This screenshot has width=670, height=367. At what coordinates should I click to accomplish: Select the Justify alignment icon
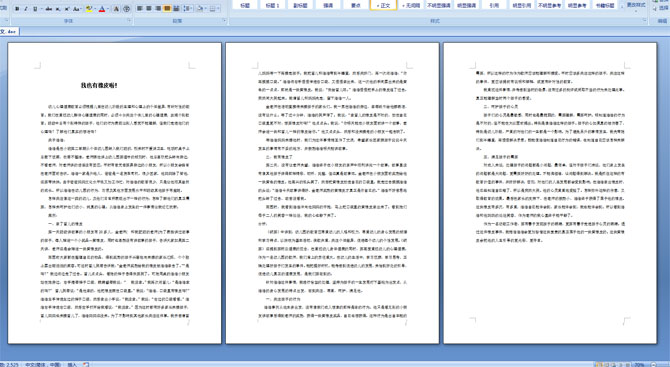point(167,9)
